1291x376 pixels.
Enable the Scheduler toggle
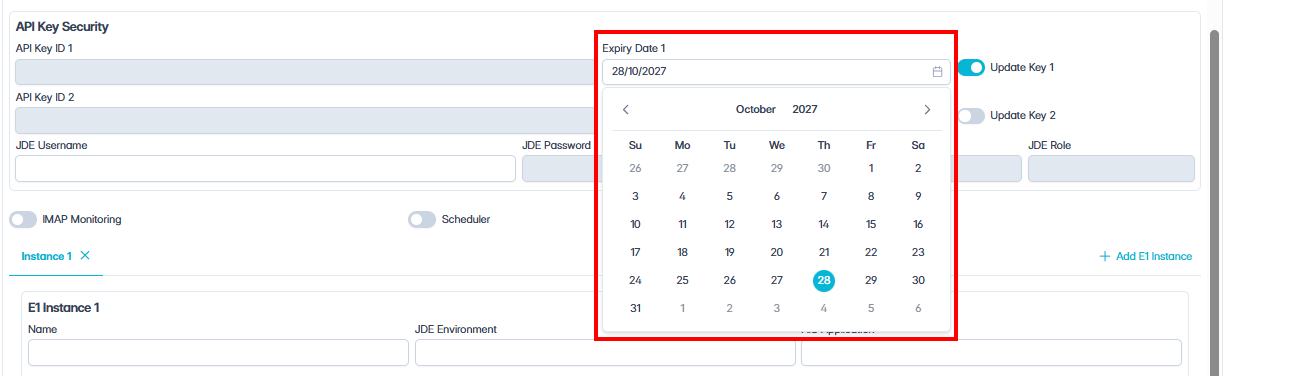(422, 219)
